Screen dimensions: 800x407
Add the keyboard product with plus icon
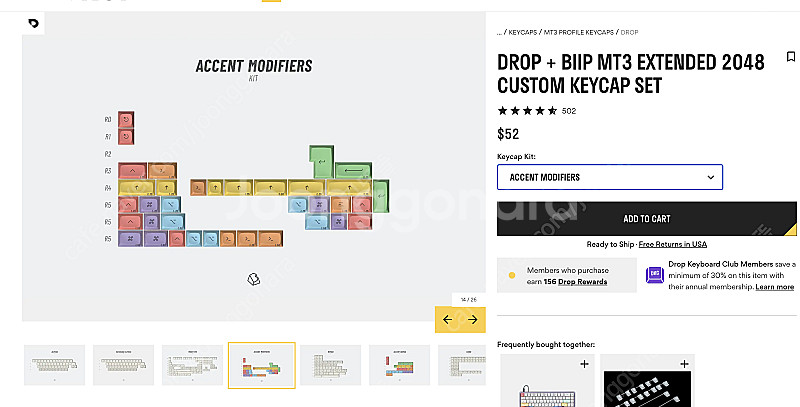584,364
